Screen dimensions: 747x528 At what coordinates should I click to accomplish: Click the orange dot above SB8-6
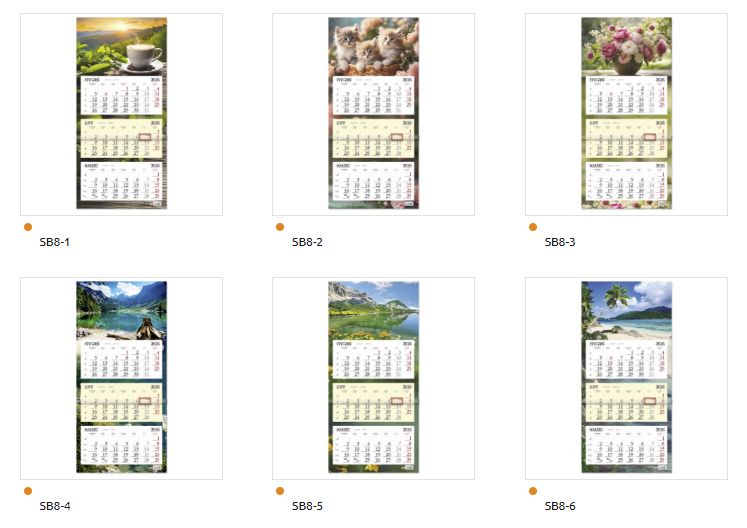pos(533,491)
